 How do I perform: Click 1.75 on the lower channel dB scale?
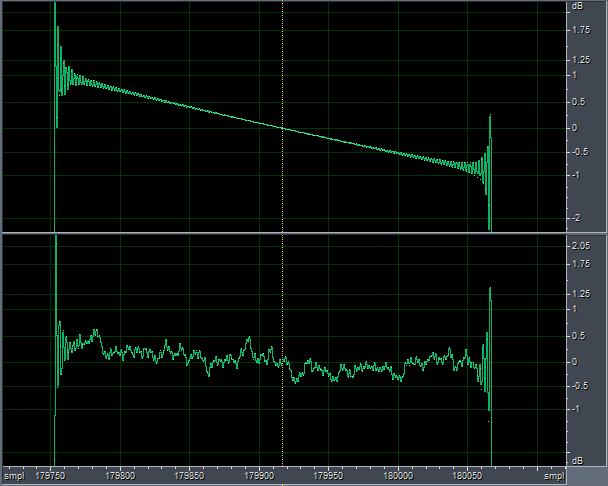tap(581, 264)
